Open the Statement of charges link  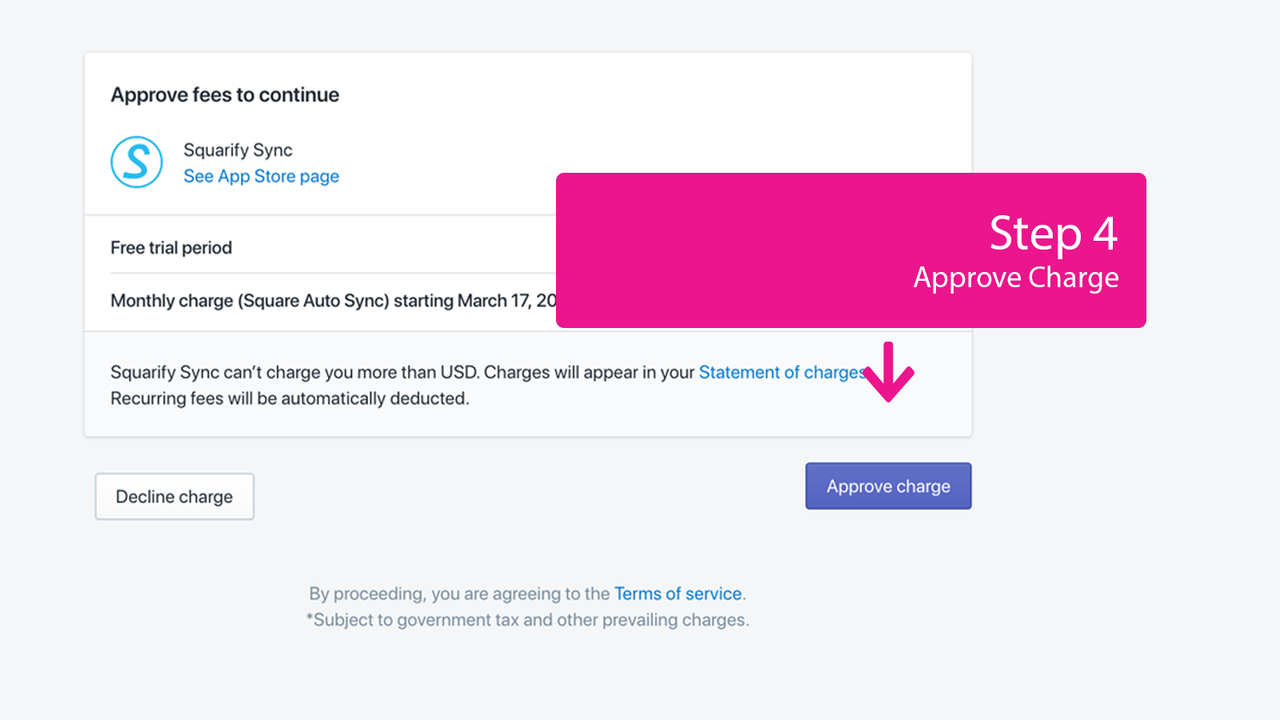tap(782, 372)
